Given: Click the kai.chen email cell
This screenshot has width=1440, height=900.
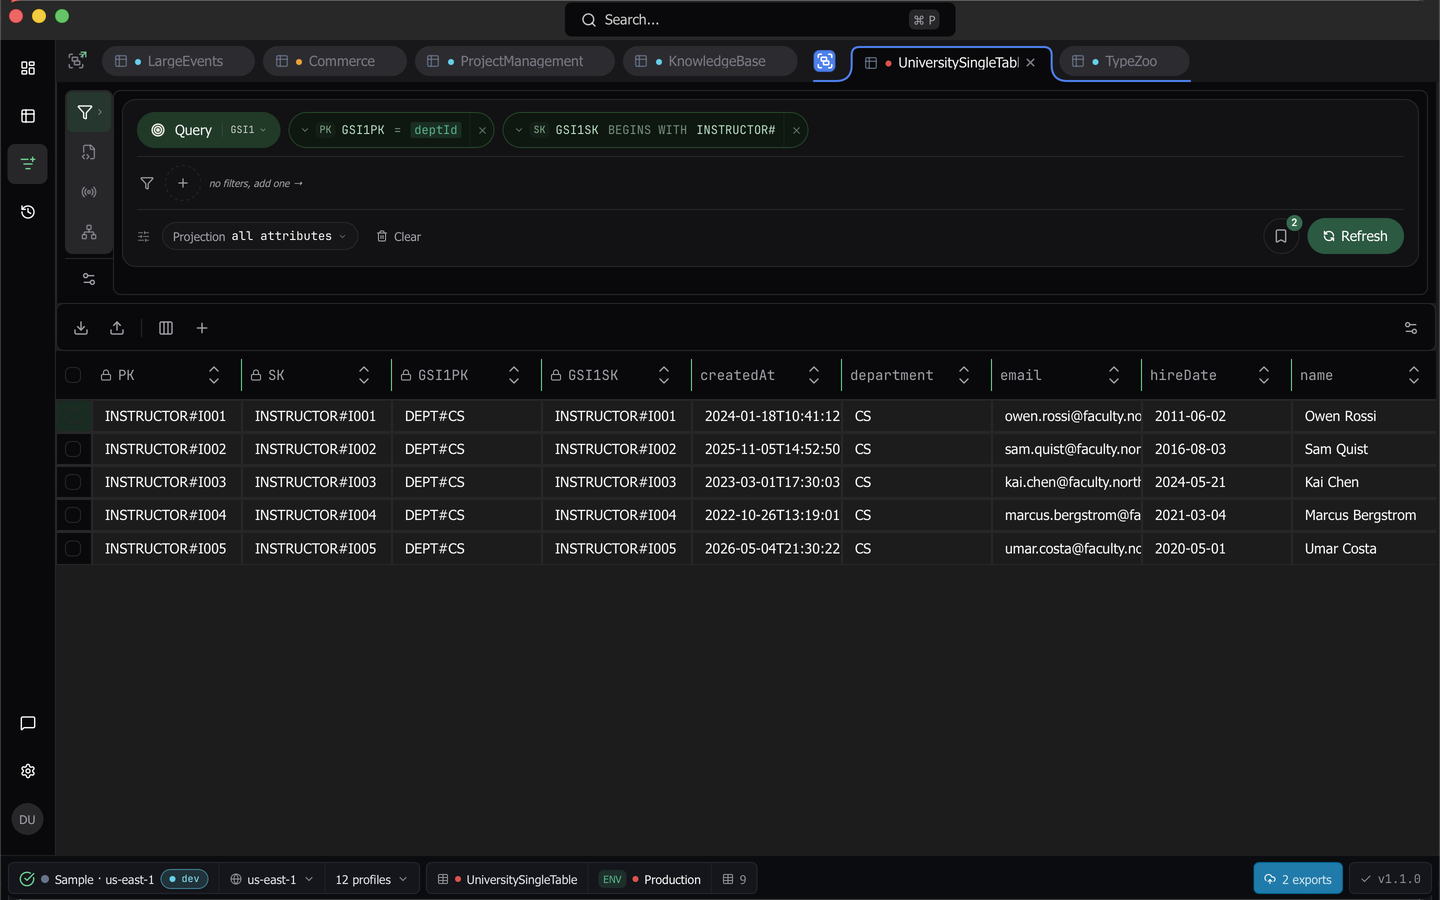Looking at the screenshot, I should click(x=1066, y=482).
